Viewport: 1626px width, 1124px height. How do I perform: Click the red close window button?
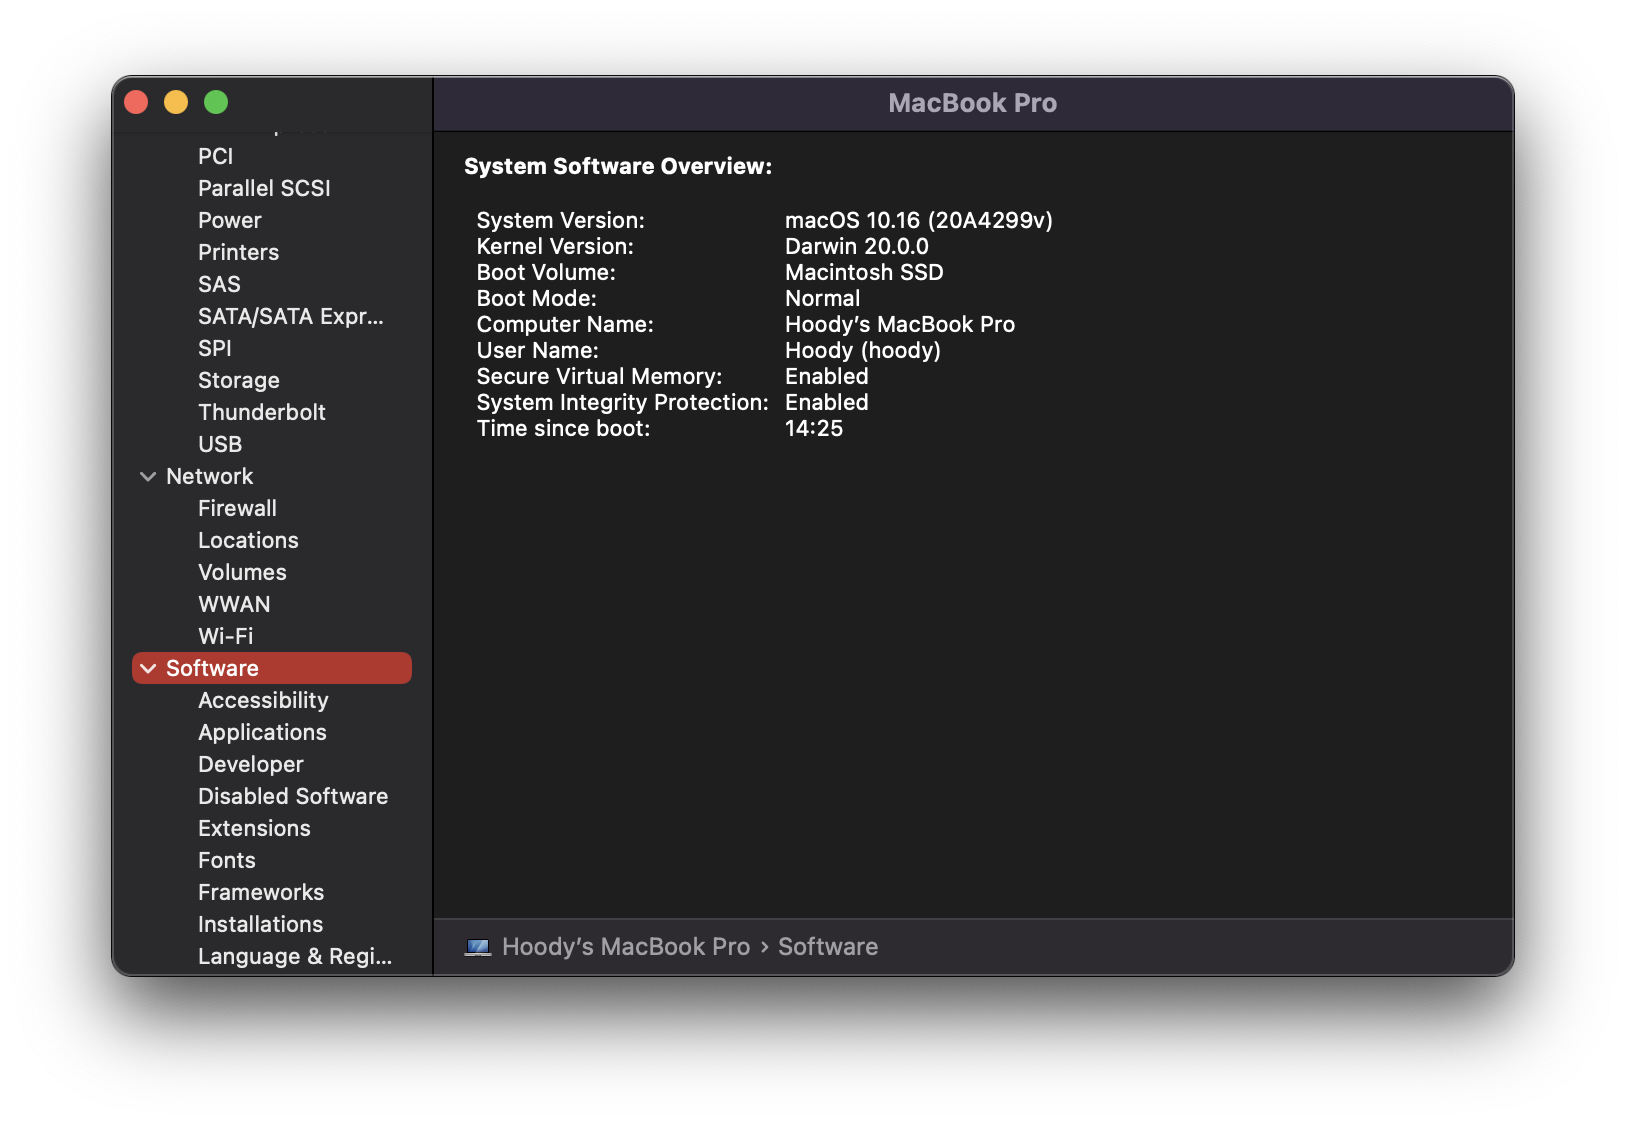point(136,102)
